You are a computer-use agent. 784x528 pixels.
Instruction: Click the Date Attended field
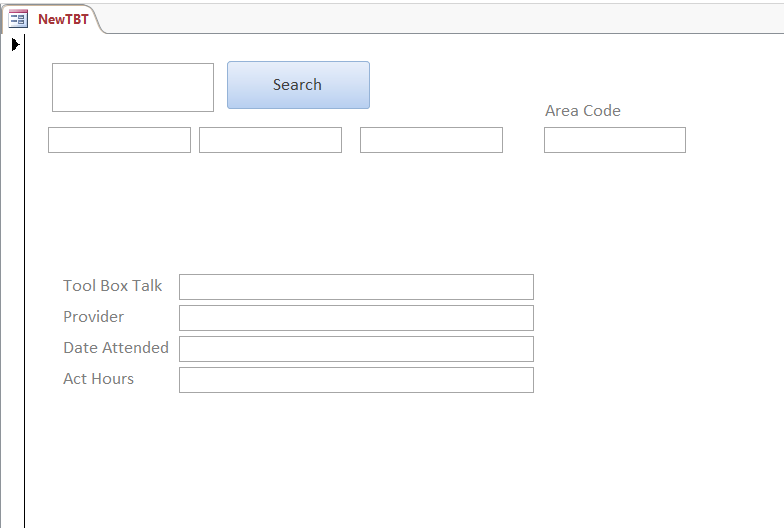pos(356,349)
